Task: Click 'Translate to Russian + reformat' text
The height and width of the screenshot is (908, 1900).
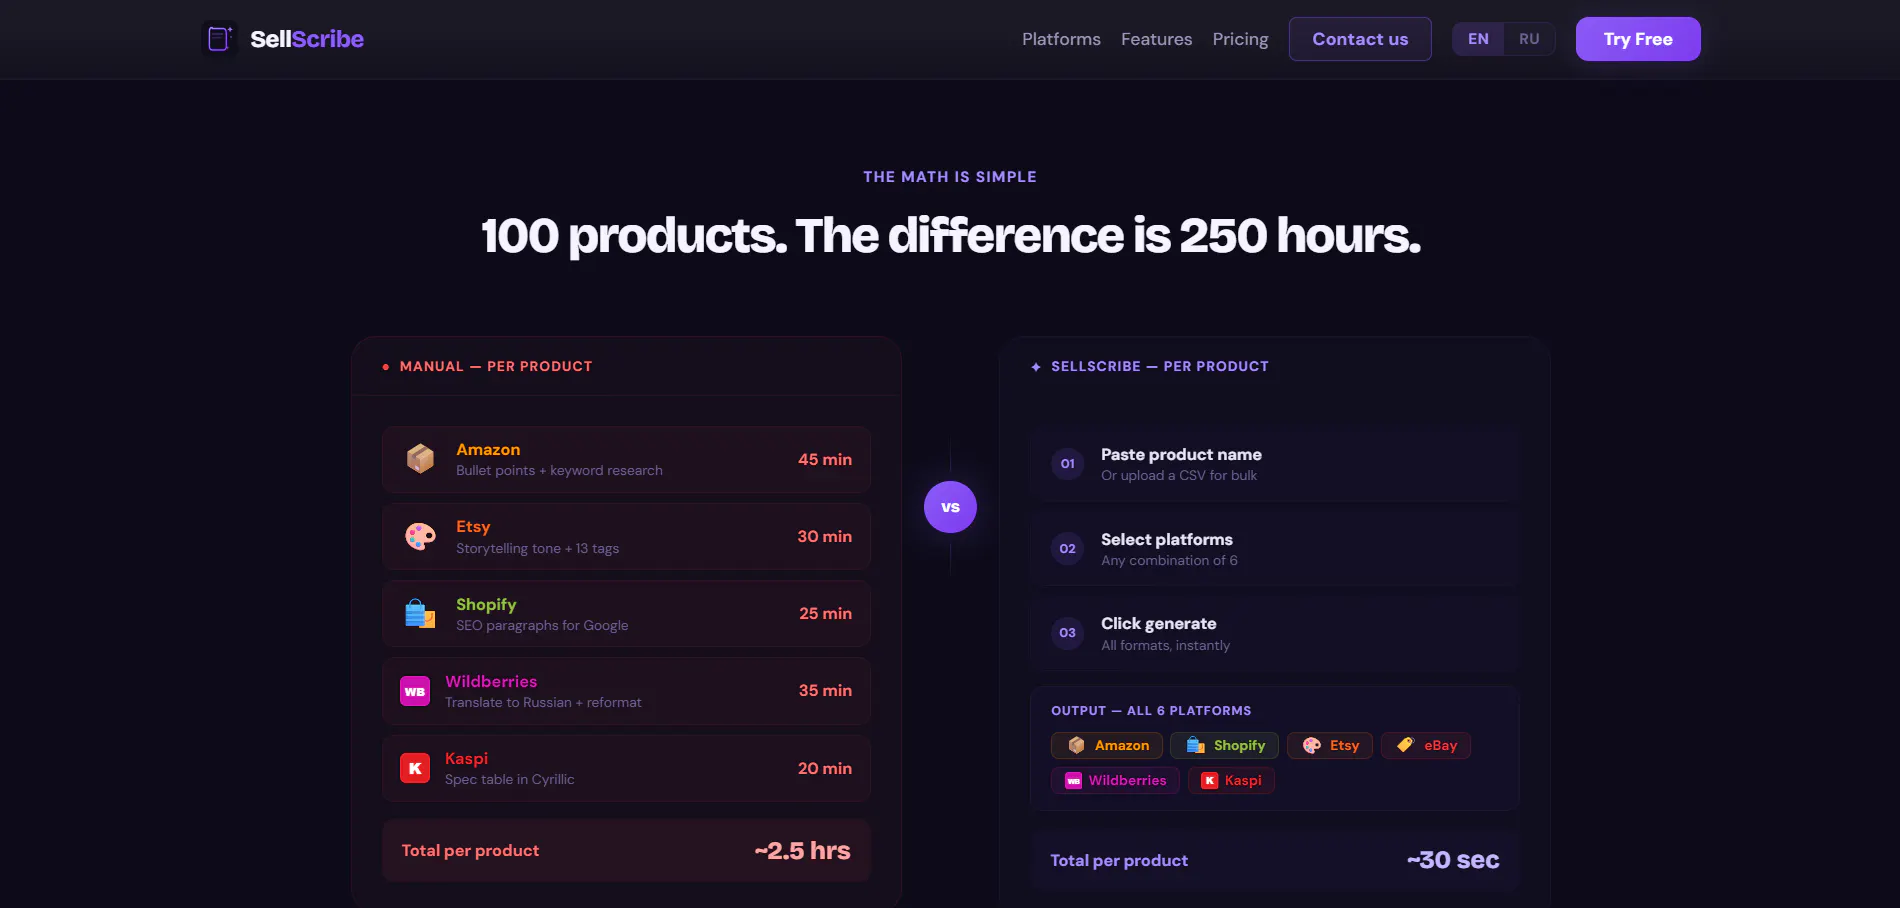Action: [x=543, y=702]
